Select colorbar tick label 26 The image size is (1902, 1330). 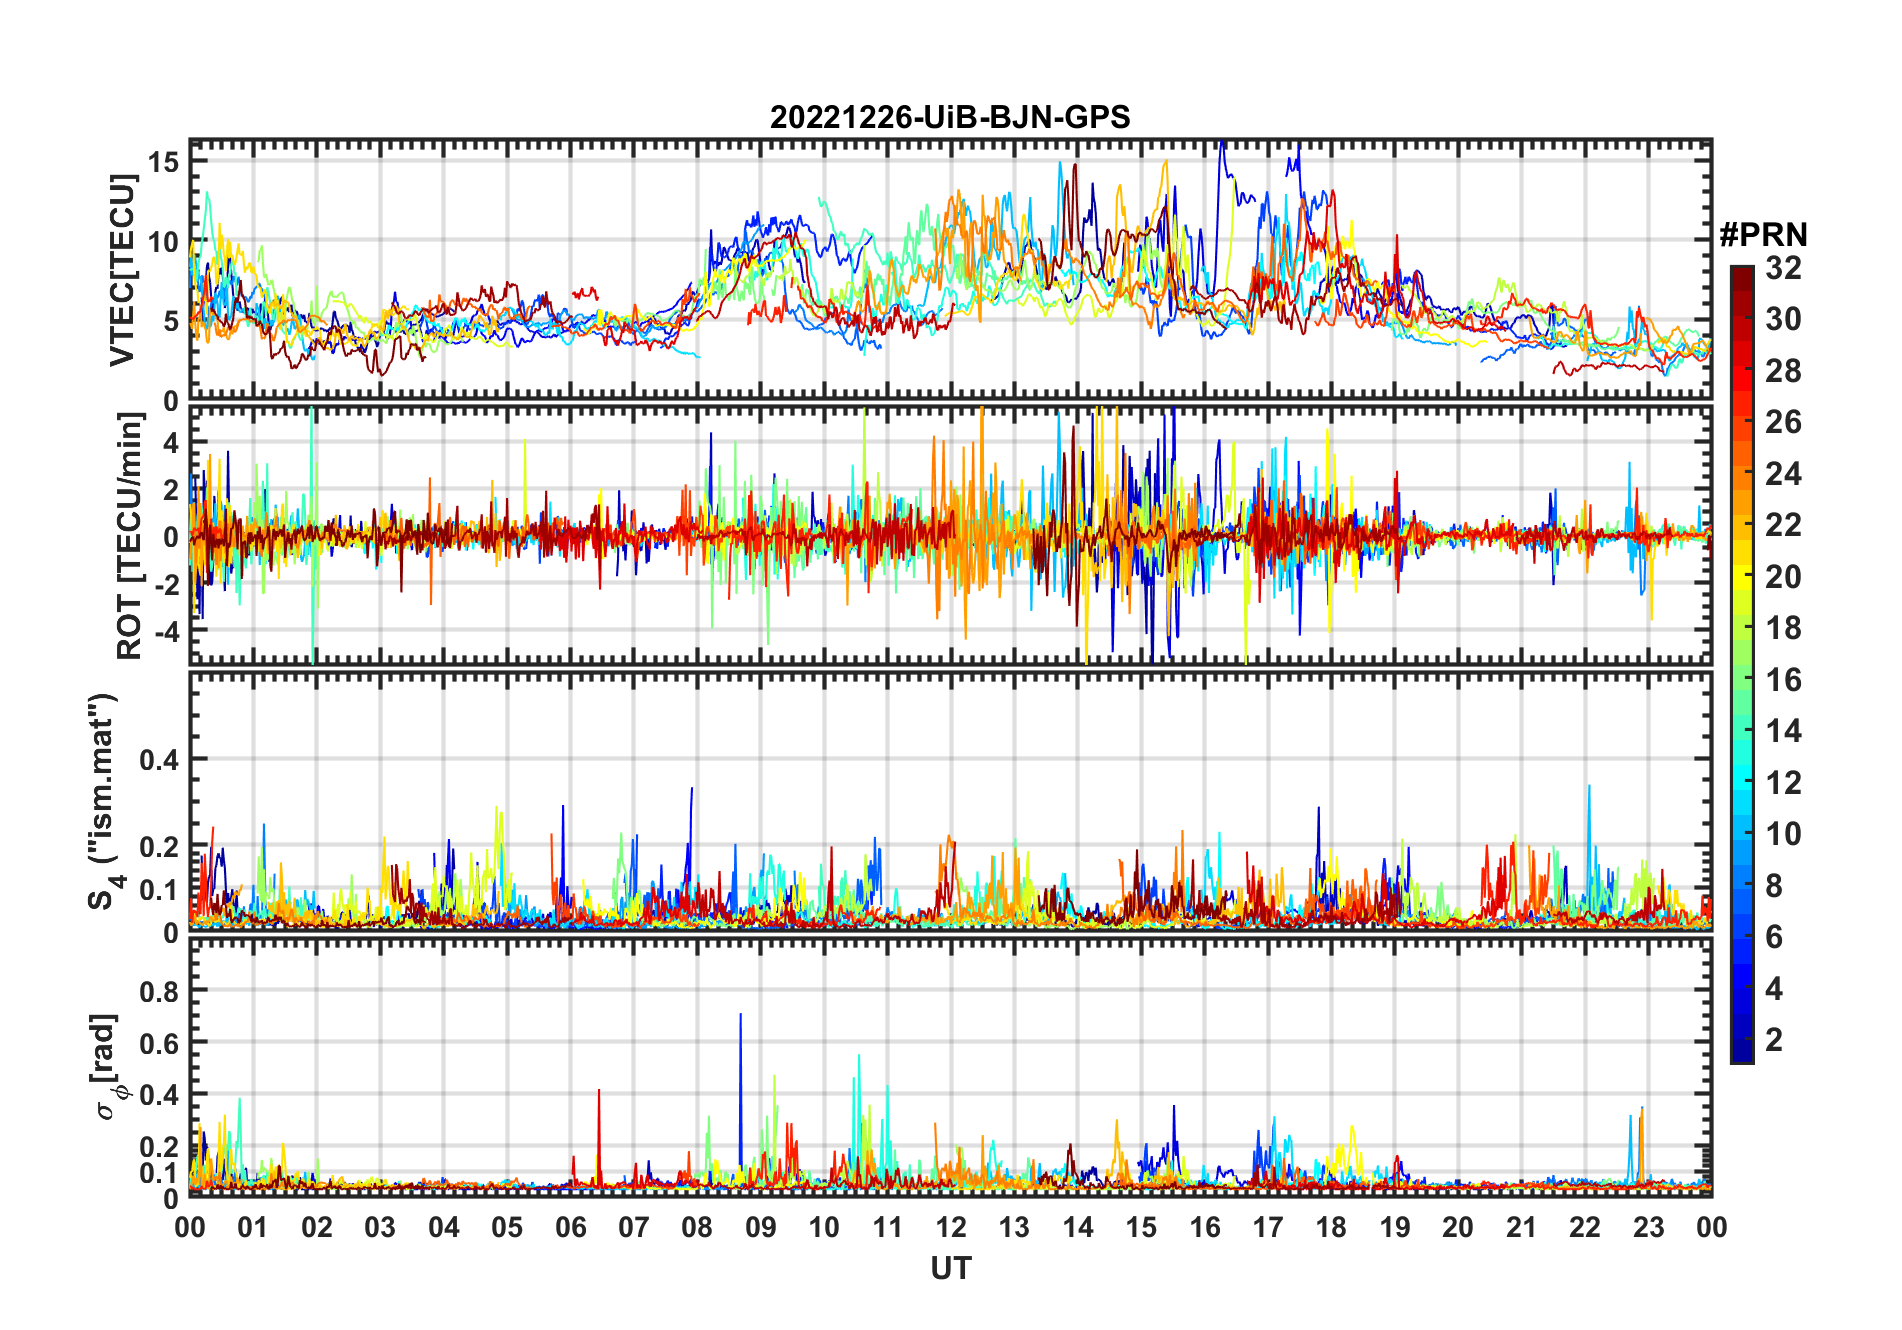[x=1783, y=422]
